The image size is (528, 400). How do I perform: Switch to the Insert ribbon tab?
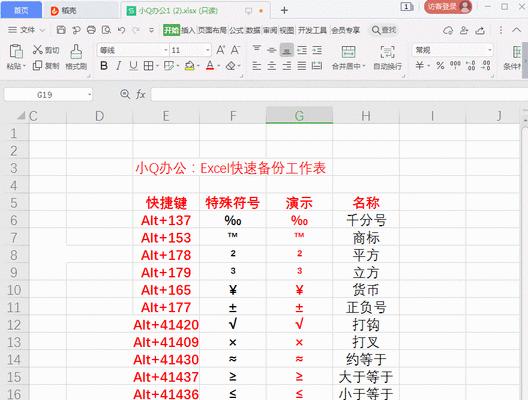click(x=188, y=30)
